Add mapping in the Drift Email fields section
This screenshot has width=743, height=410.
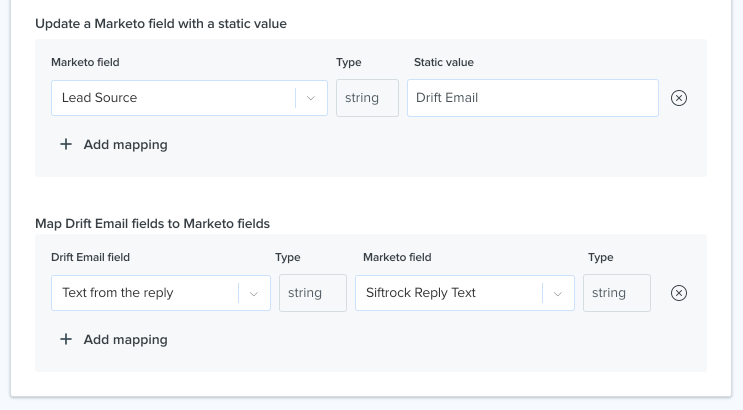tap(114, 339)
